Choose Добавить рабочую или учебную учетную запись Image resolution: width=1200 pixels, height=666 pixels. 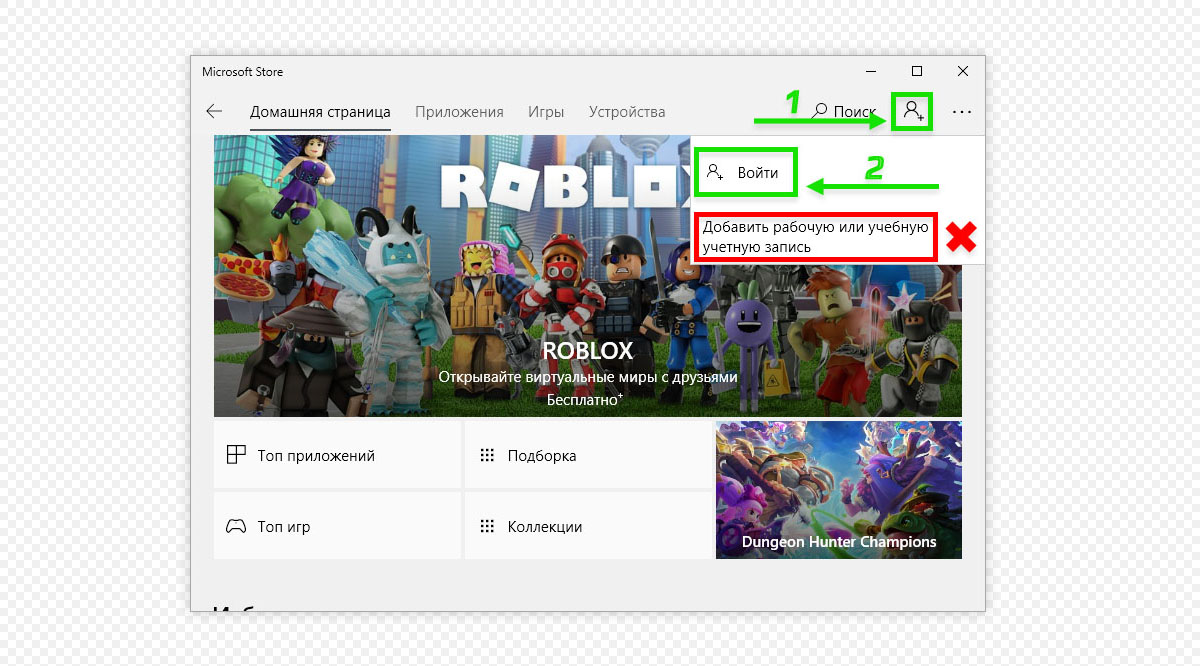[815, 237]
